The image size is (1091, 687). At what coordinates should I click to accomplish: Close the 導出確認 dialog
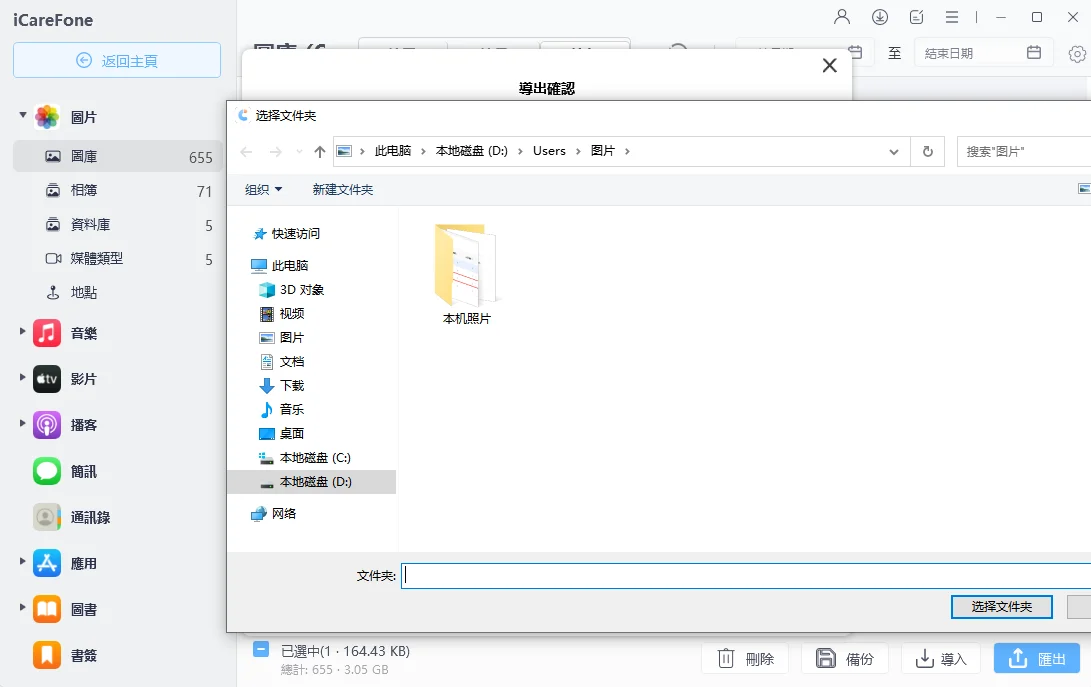tap(829, 65)
